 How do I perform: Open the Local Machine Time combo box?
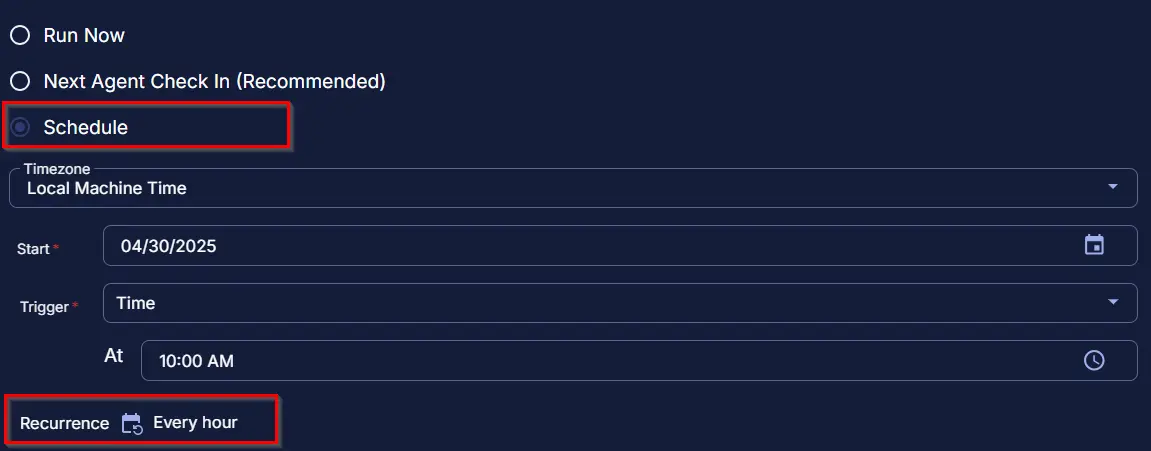(573, 188)
